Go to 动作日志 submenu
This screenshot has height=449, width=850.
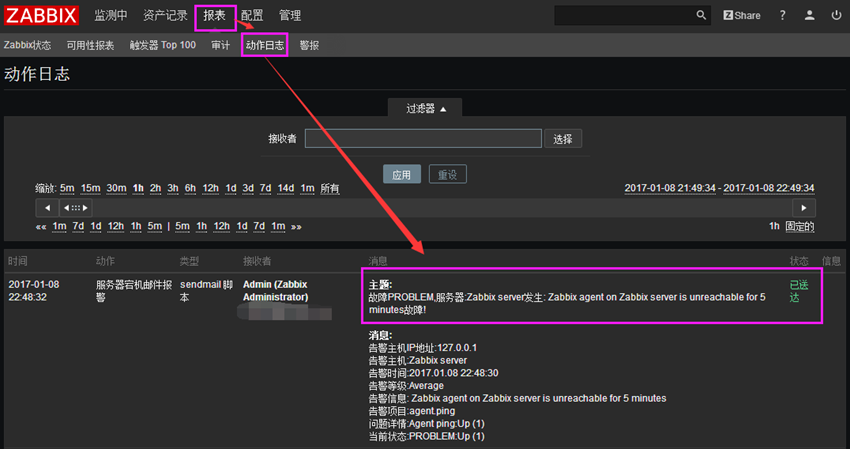point(265,46)
